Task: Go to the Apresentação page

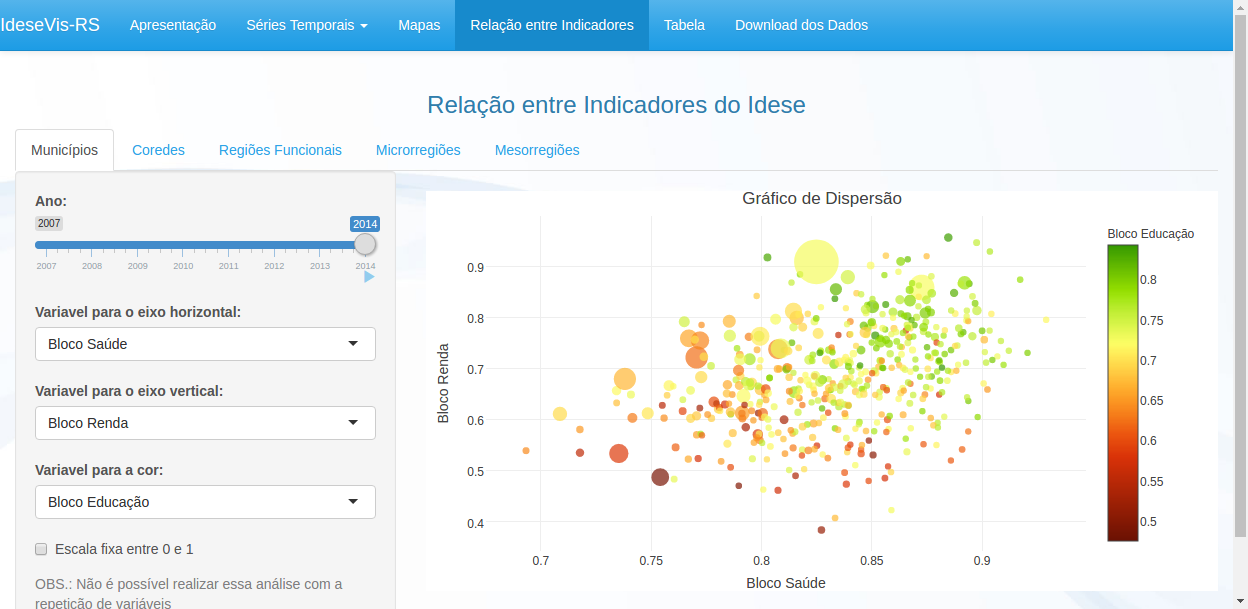Action: [x=173, y=24]
